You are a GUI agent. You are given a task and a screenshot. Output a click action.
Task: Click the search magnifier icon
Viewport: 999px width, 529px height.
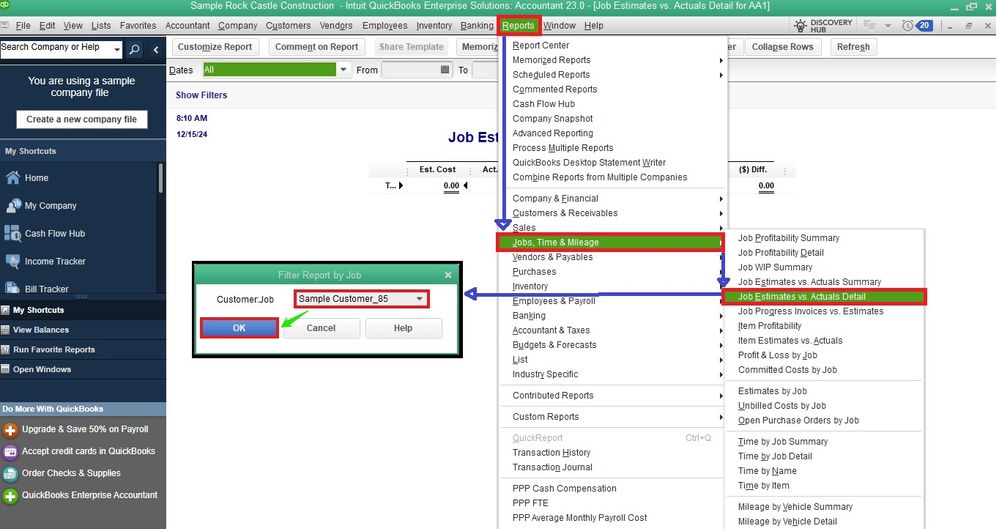pos(134,49)
